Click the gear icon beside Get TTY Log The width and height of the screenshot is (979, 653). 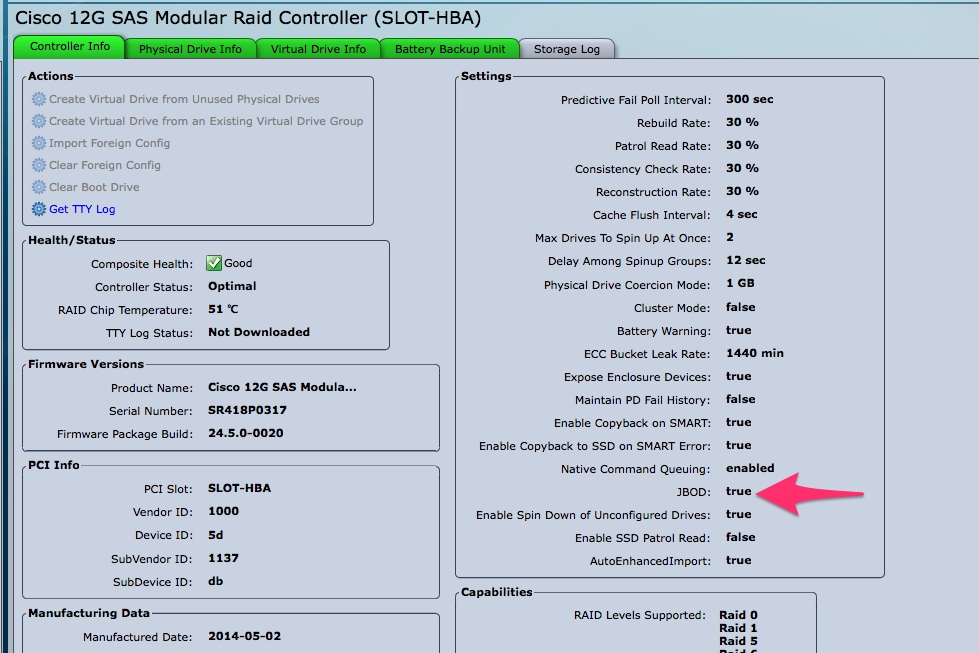[39, 209]
